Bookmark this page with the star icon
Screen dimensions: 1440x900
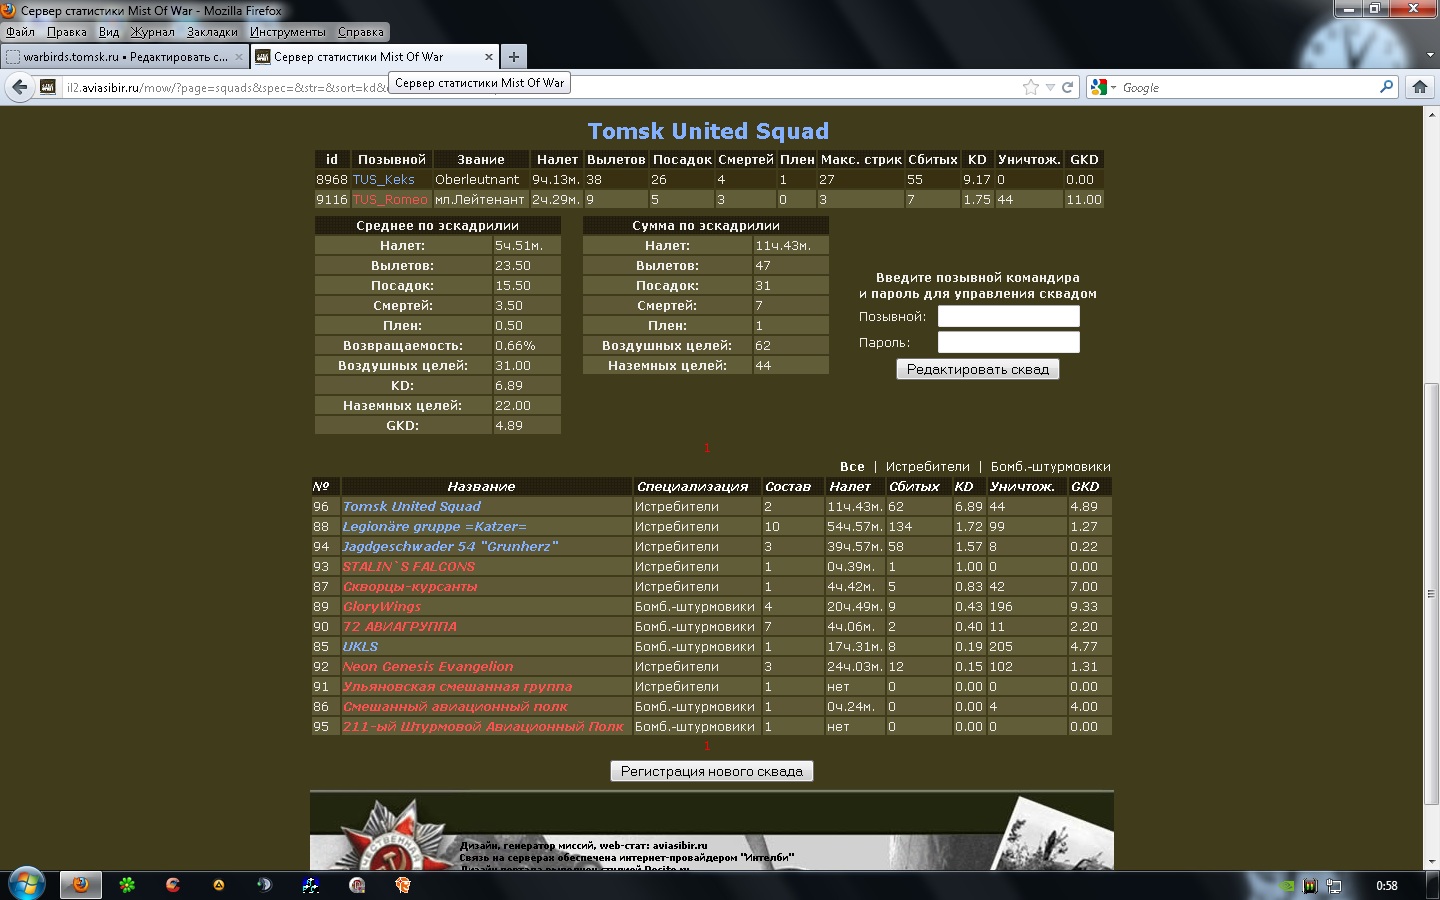(1031, 87)
